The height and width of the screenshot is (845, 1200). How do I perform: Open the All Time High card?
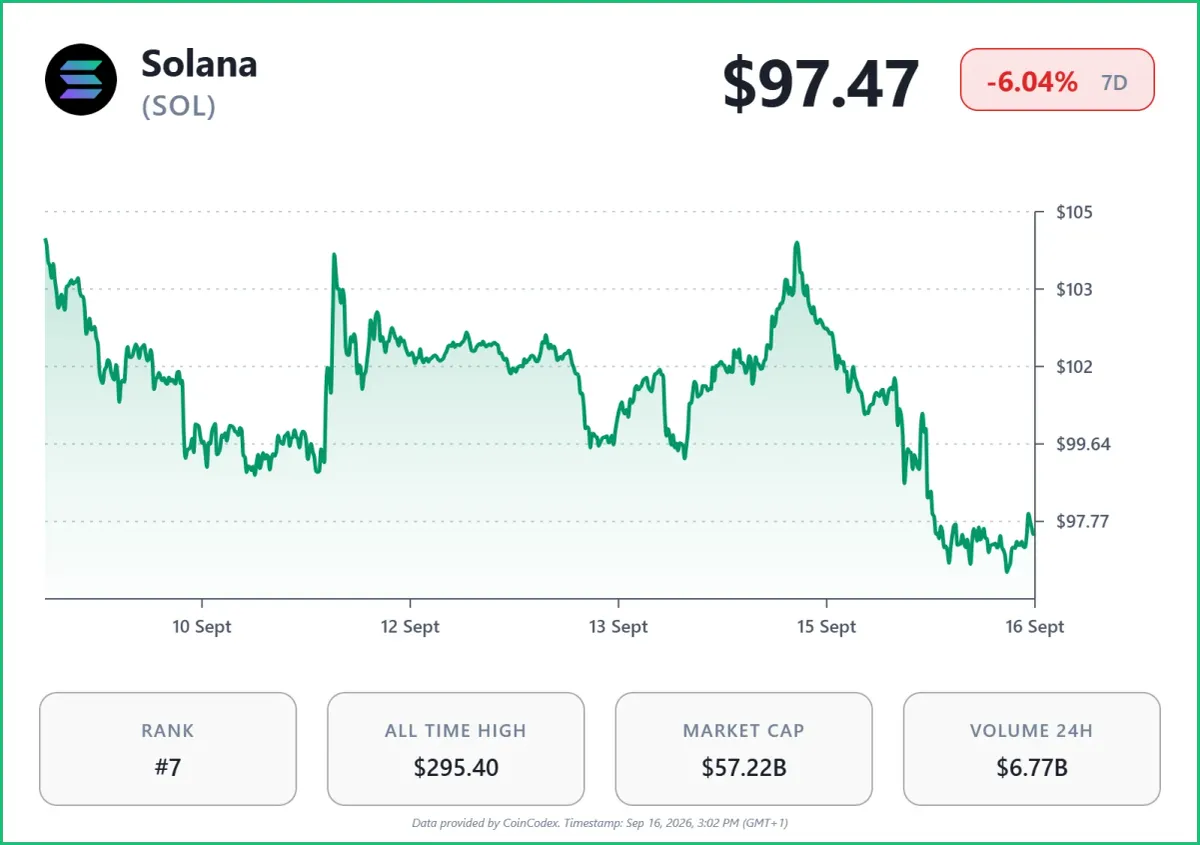coord(456,749)
